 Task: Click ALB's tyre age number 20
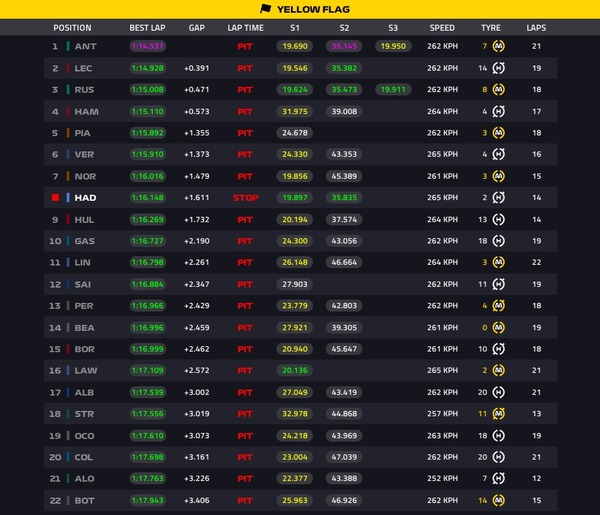tap(483, 392)
